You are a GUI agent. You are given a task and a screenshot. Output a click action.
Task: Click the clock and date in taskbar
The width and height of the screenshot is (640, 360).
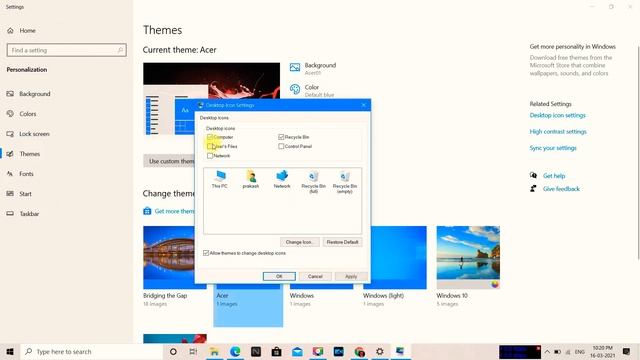(603, 351)
